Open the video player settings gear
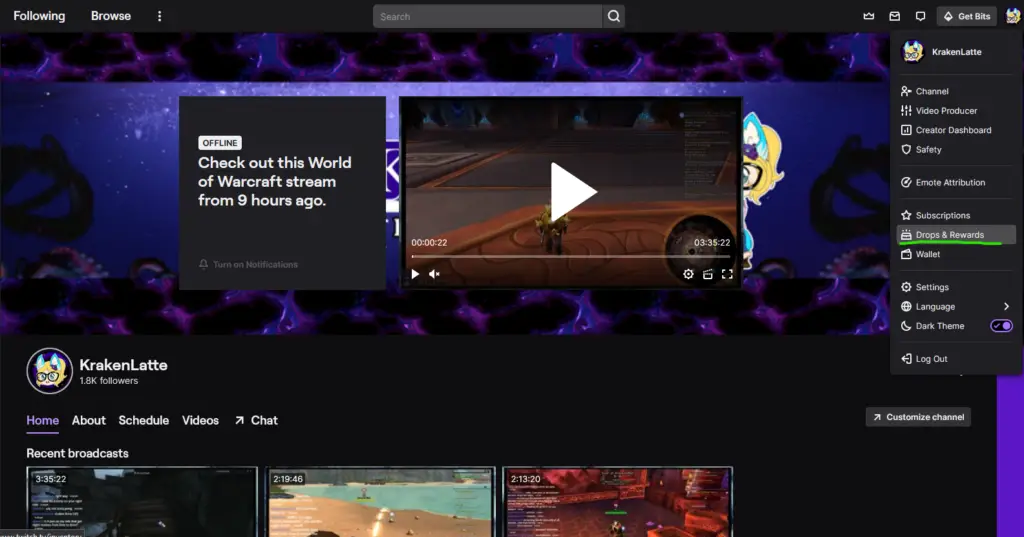Screen dimensions: 1024x537 coord(688,274)
